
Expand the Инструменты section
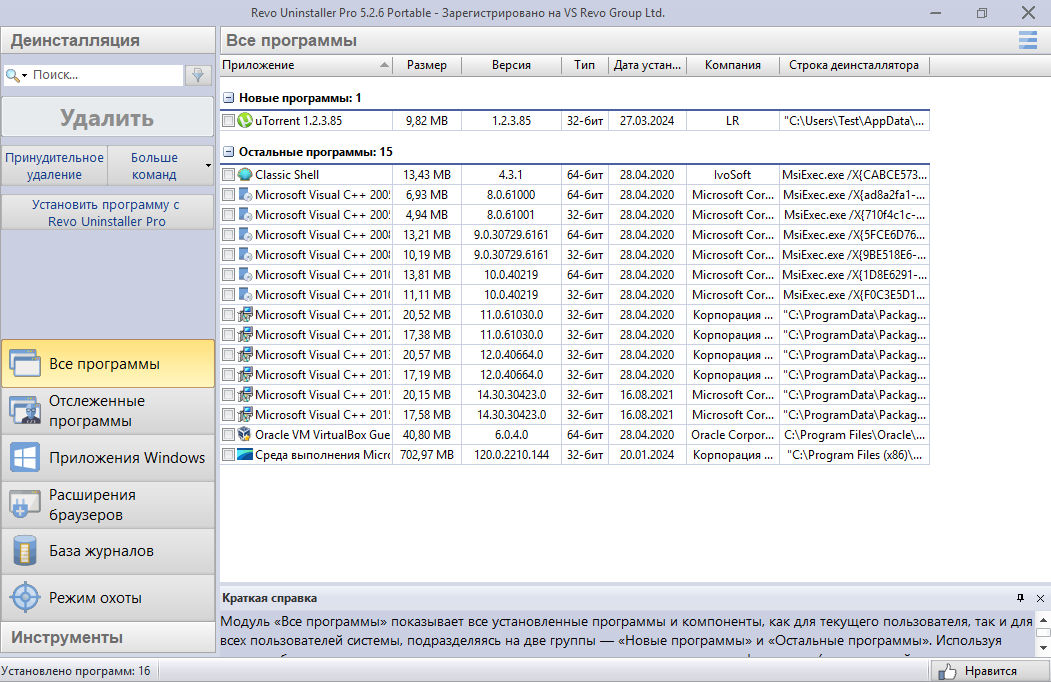[108, 637]
